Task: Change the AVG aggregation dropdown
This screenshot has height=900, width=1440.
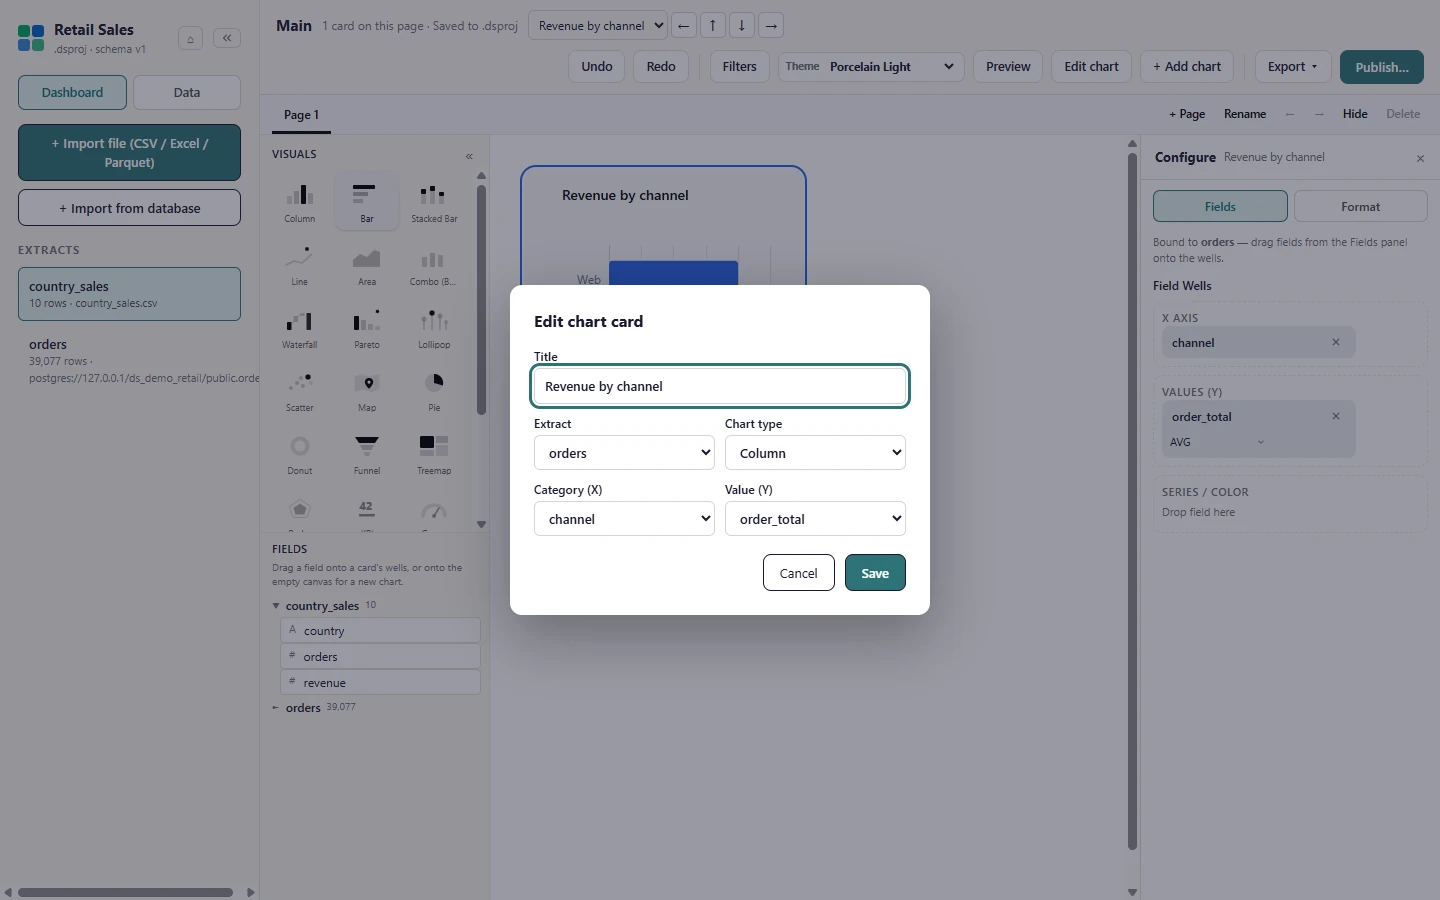Action: [x=1217, y=442]
